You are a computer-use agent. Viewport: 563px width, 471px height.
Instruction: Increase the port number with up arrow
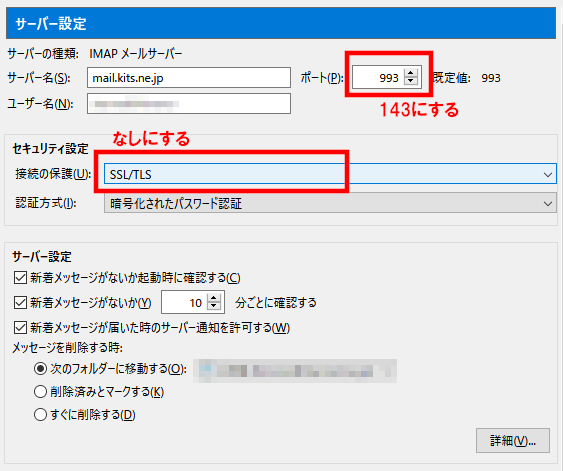pos(410,73)
